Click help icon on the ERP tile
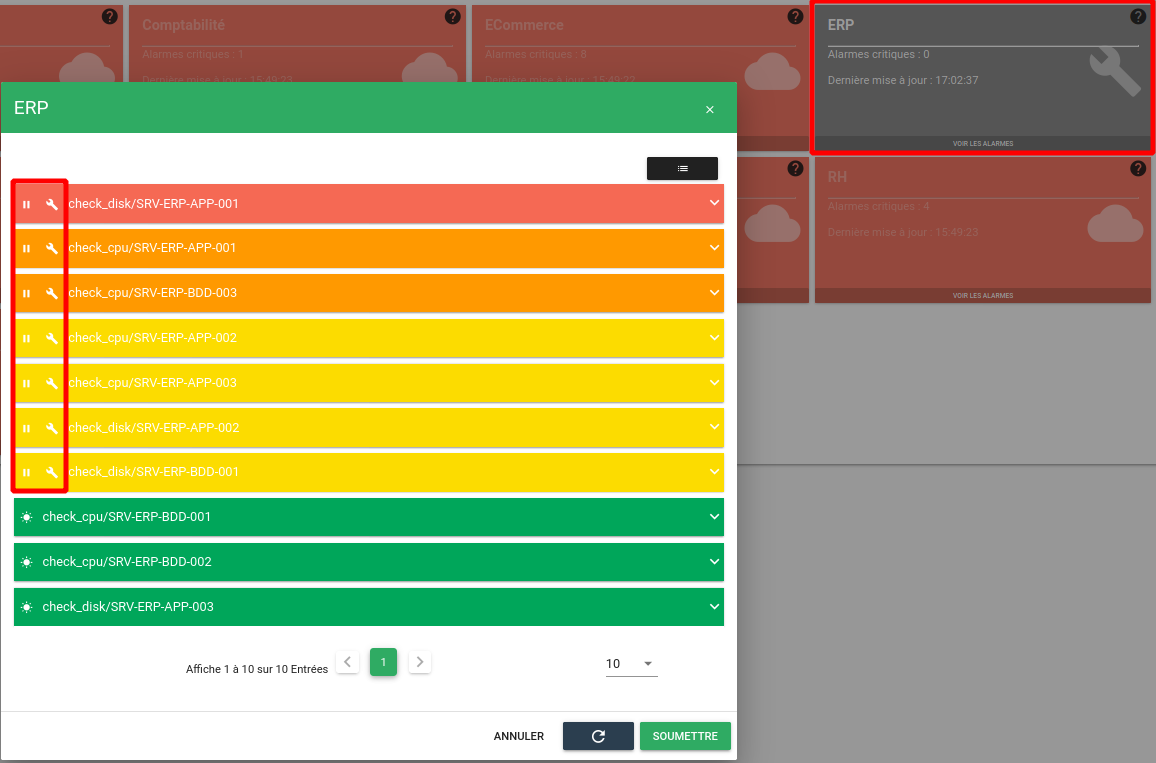1156x763 pixels. click(1138, 17)
